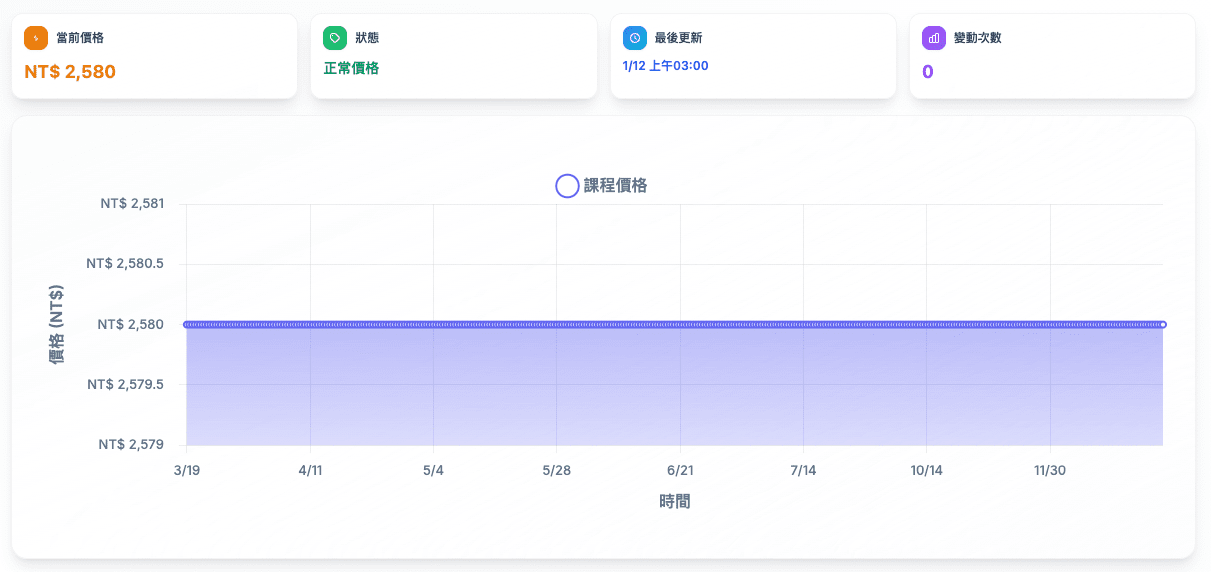The width and height of the screenshot is (1211, 572).
Task: Click the 3/19 x-axis date label
Action: (x=187, y=470)
